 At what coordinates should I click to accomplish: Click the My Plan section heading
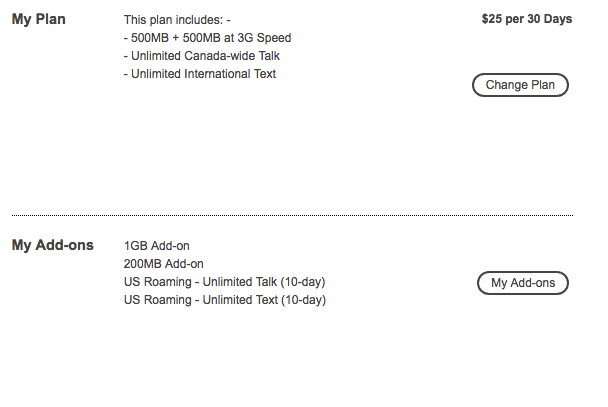pos(39,19)
